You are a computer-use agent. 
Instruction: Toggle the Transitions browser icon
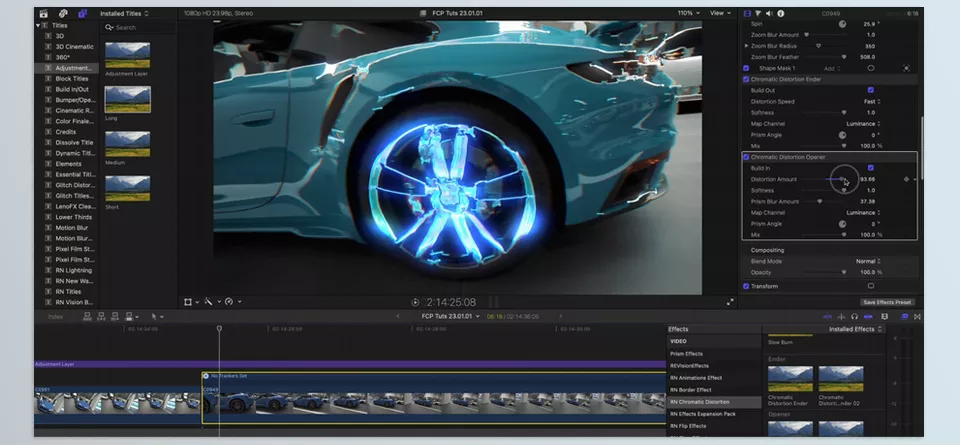click(x=917, y=316)
